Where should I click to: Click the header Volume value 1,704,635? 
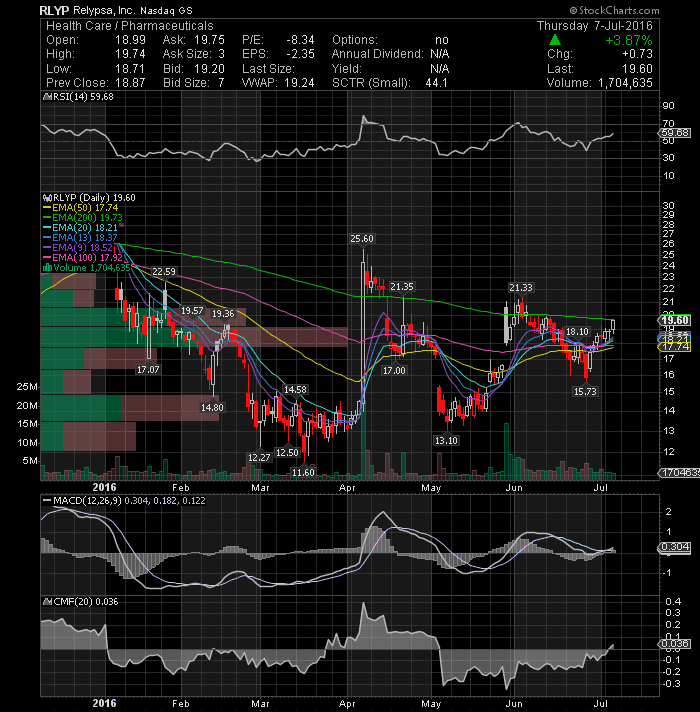[625, 83]
